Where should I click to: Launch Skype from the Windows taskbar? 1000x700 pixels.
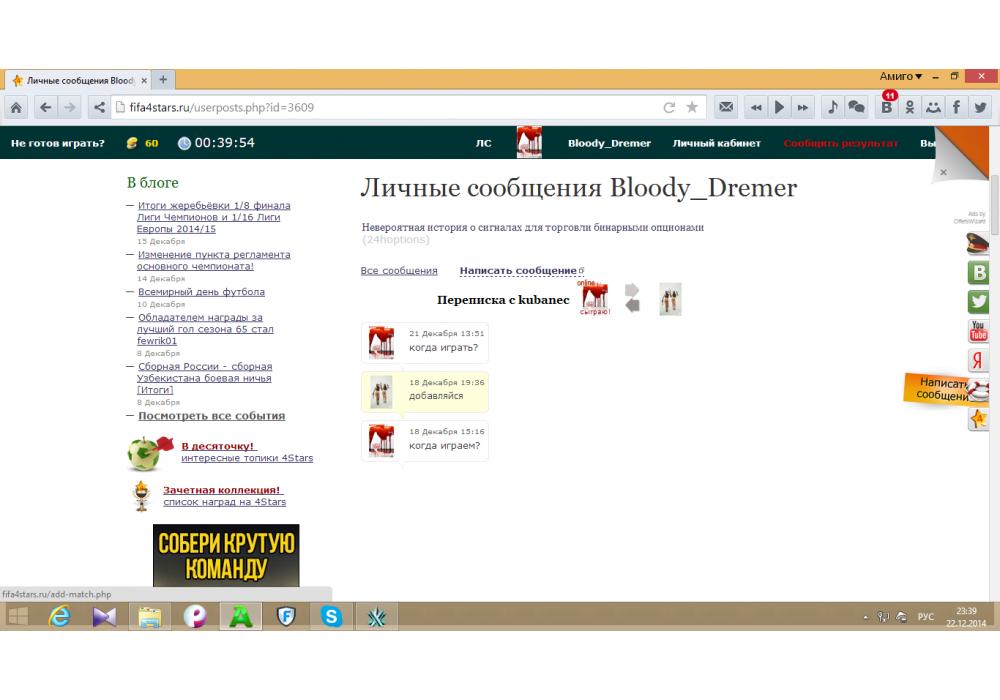pos(331,617)
